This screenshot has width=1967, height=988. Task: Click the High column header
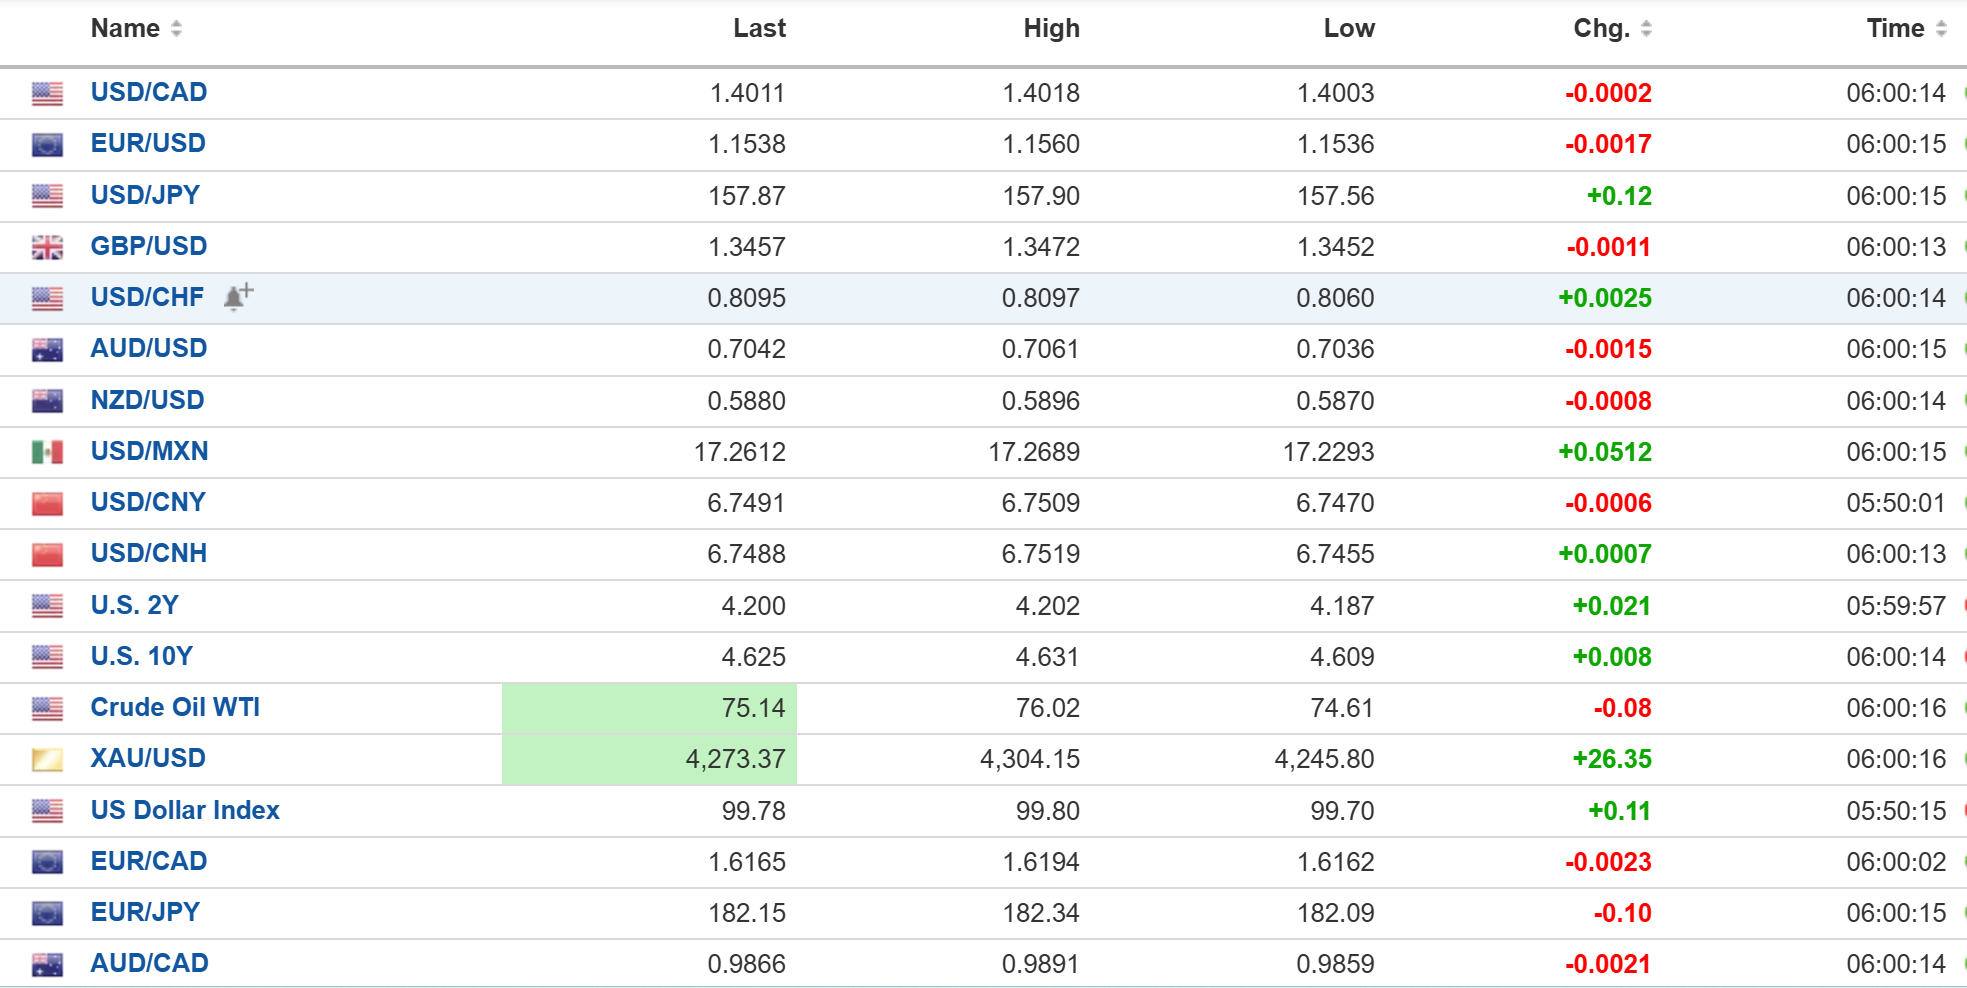[1051, 28]
